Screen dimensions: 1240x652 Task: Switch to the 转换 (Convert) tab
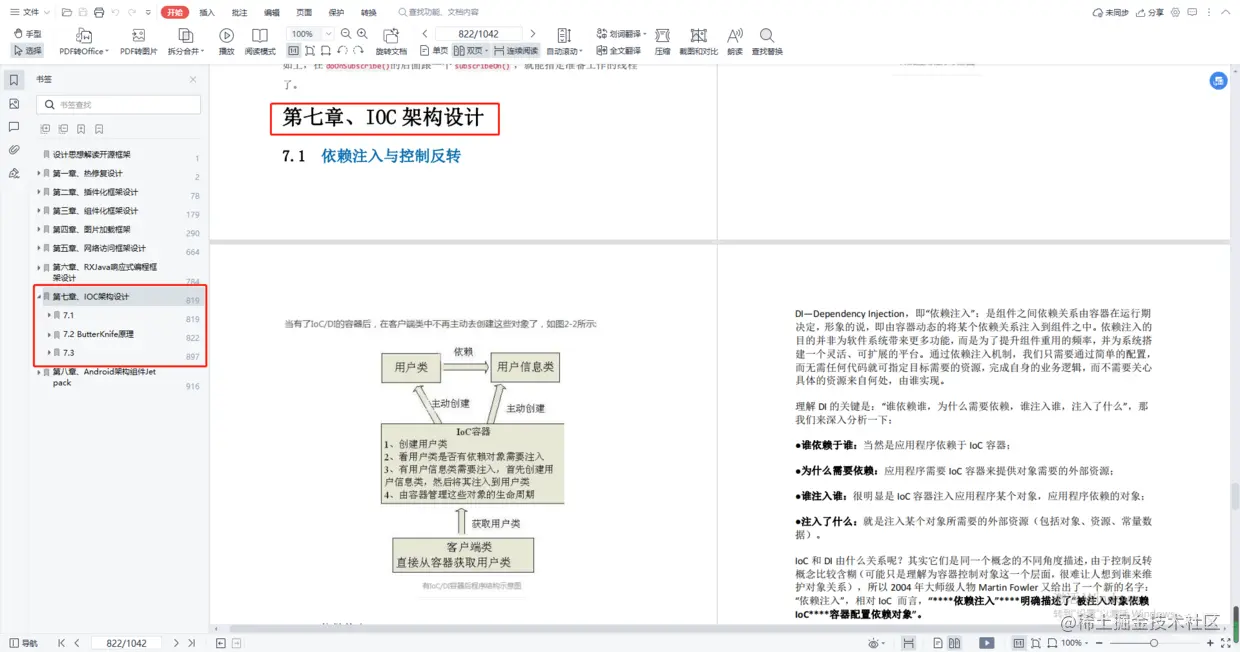369,12
